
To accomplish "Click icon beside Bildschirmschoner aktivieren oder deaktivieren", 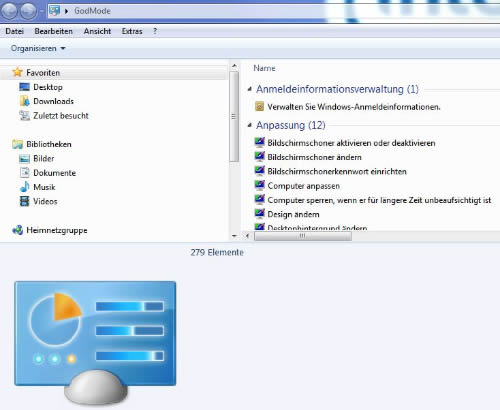I will 259,142.
